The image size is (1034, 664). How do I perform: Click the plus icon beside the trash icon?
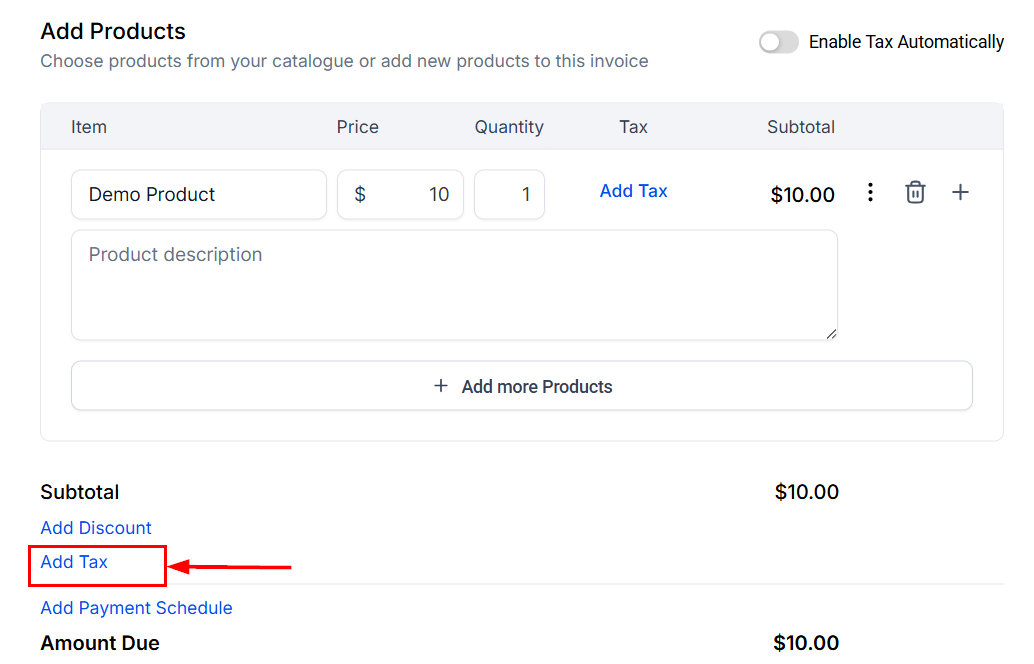pos(960,192)
